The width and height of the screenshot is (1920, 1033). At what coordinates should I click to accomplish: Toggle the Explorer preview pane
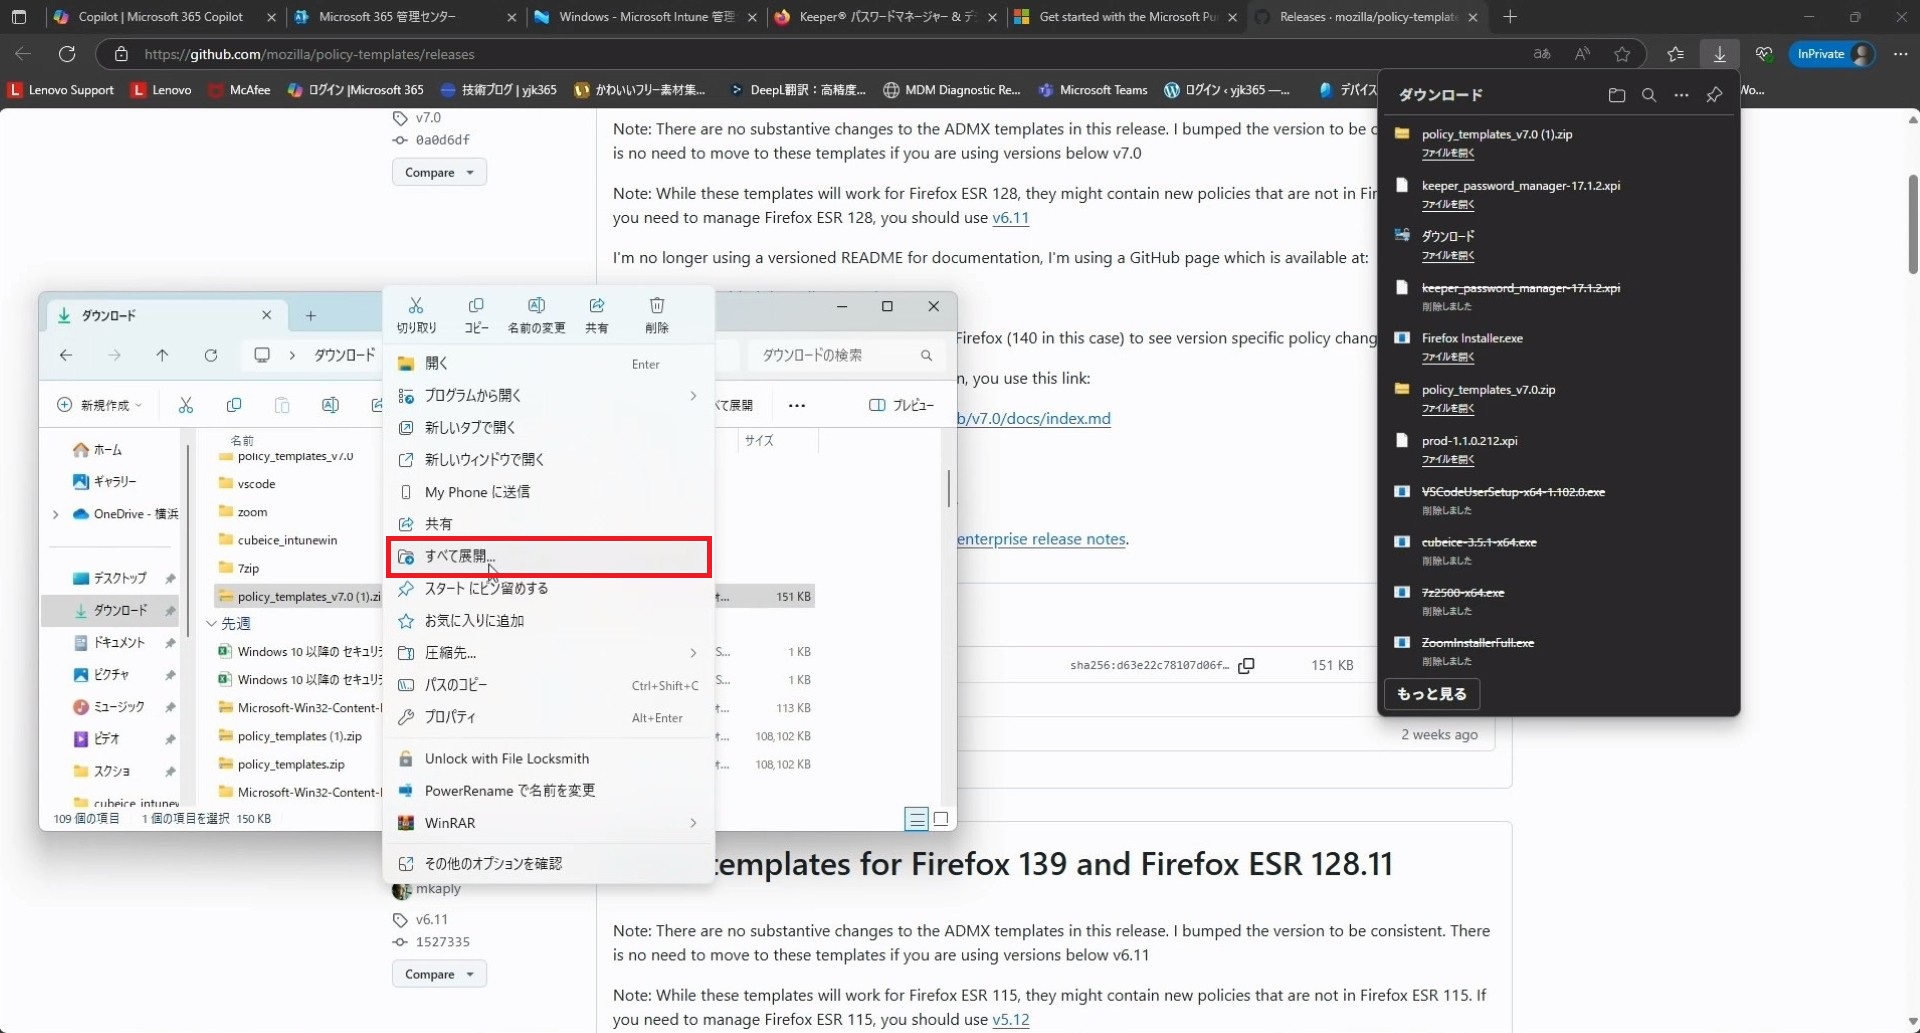[901, 405]
